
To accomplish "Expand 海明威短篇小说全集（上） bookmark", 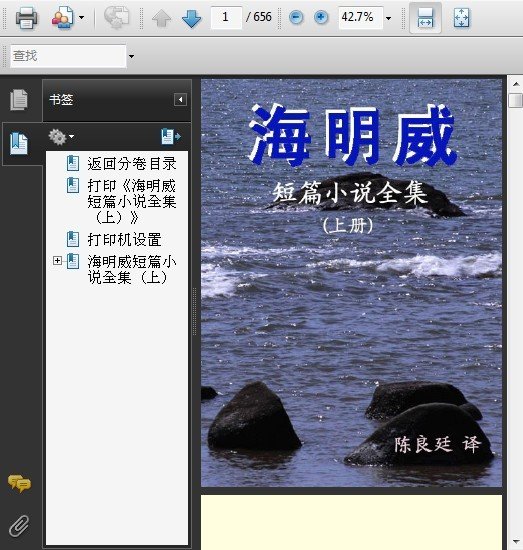I will [57, 261].
